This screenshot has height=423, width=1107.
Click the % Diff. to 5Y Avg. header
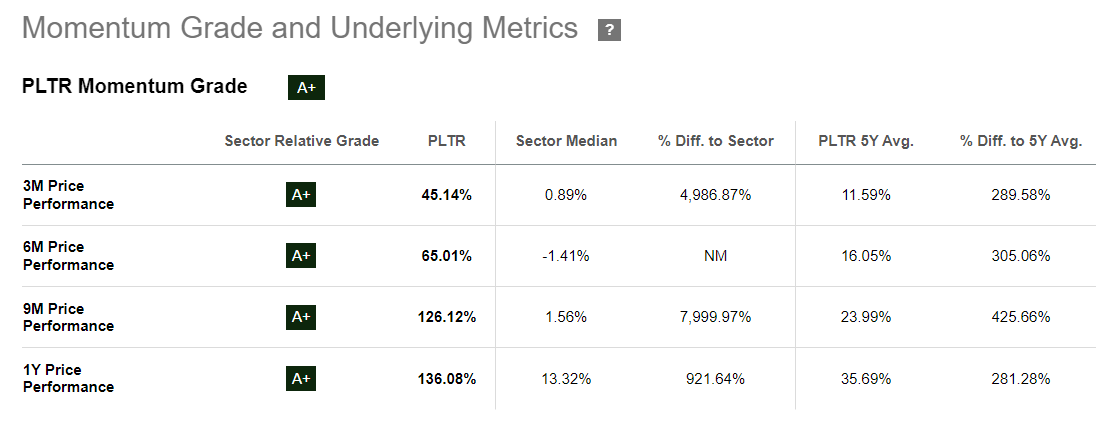(1021, 141)
